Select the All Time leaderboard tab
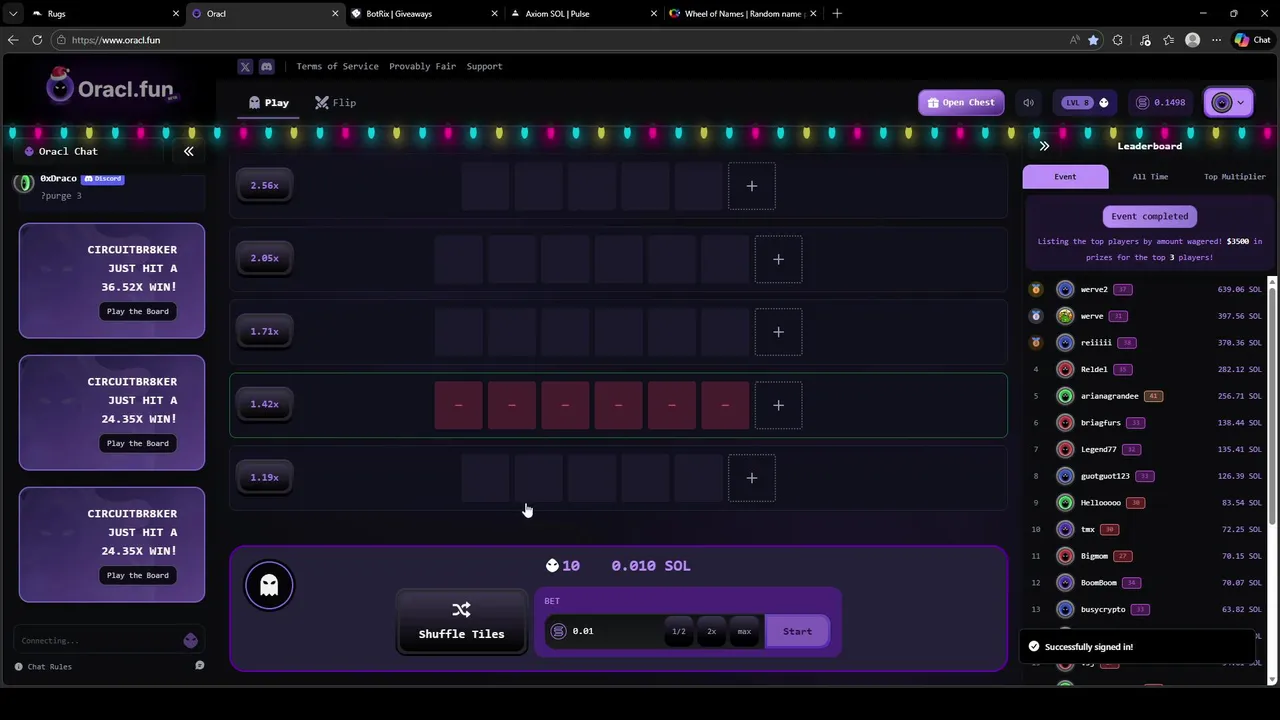The image size is (1280, 720). (x=1150, y=177)
